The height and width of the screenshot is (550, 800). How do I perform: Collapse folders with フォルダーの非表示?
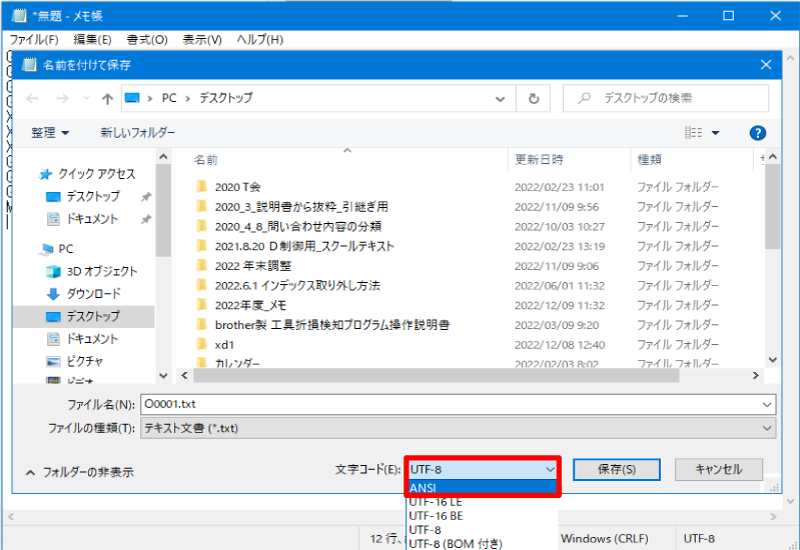(80, 472)
